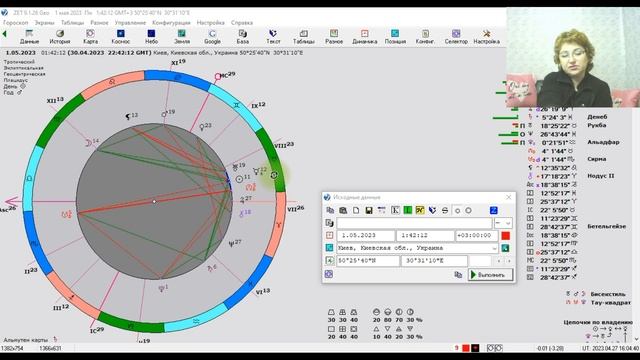The image size is (640, 360).
Task: Click the copy icon next to Выполнить
Action: [x=458, y=275]
